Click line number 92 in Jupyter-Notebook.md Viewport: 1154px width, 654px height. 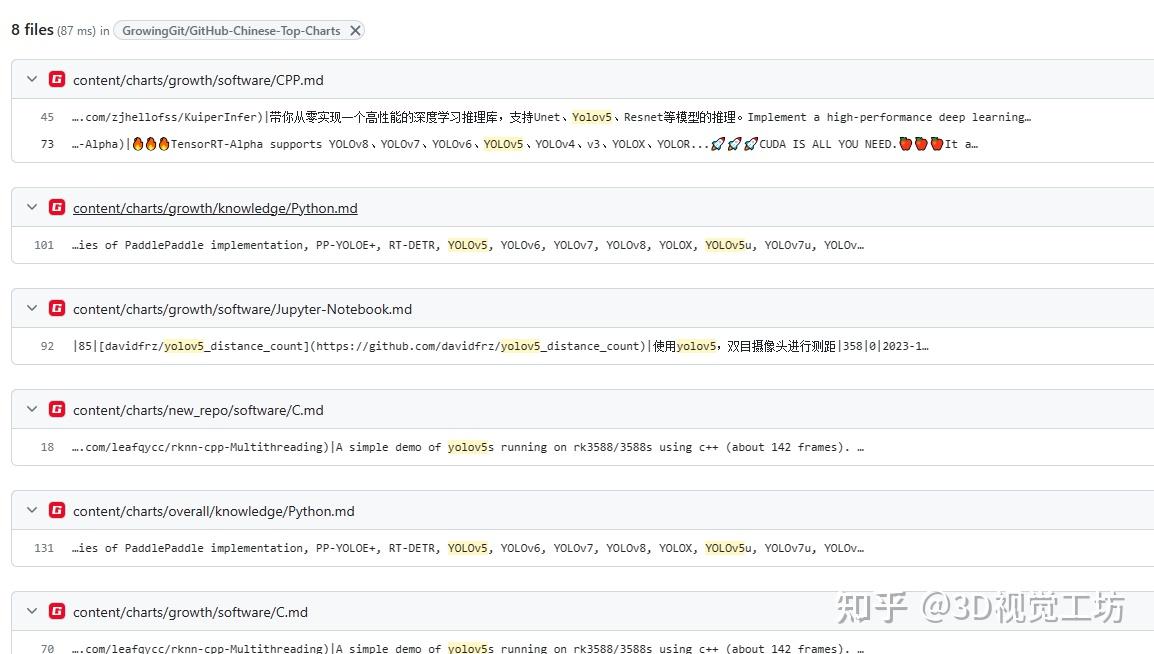point(46,345)
